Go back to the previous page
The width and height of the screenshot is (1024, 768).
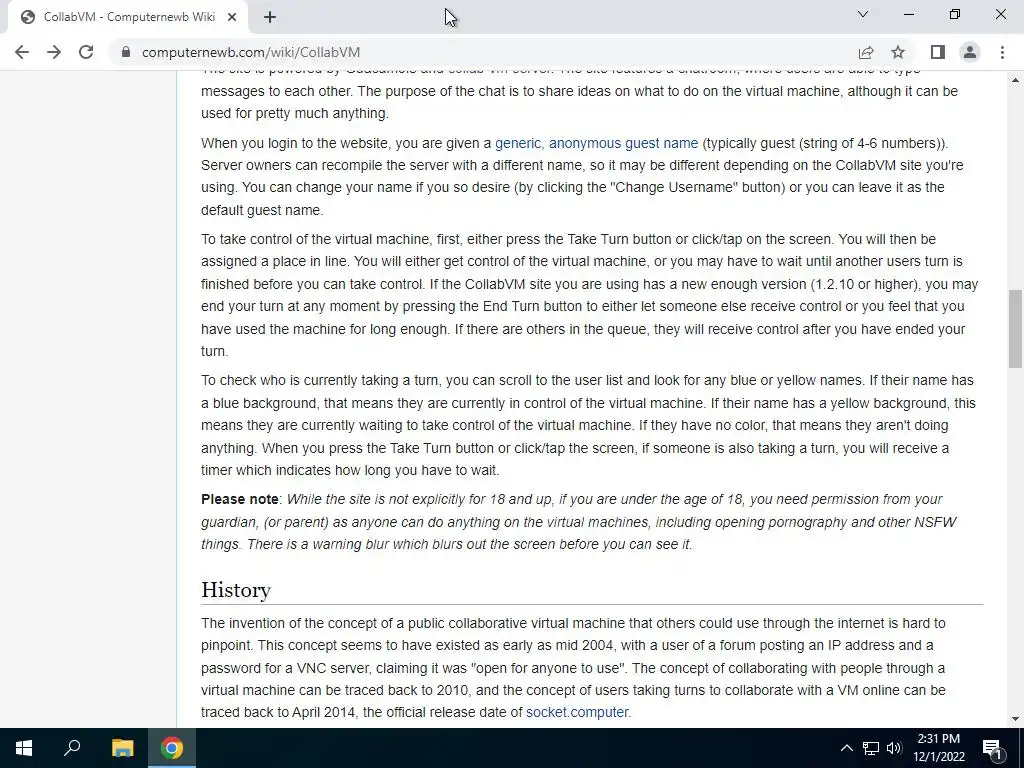[x=22, y=52]
